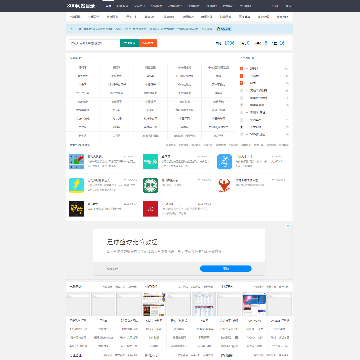The width and height of the screenshot is (360, 360).
Task: Open the cyan and yellow runner app icon
Action: pyautogui.click(x=76, y=185)
